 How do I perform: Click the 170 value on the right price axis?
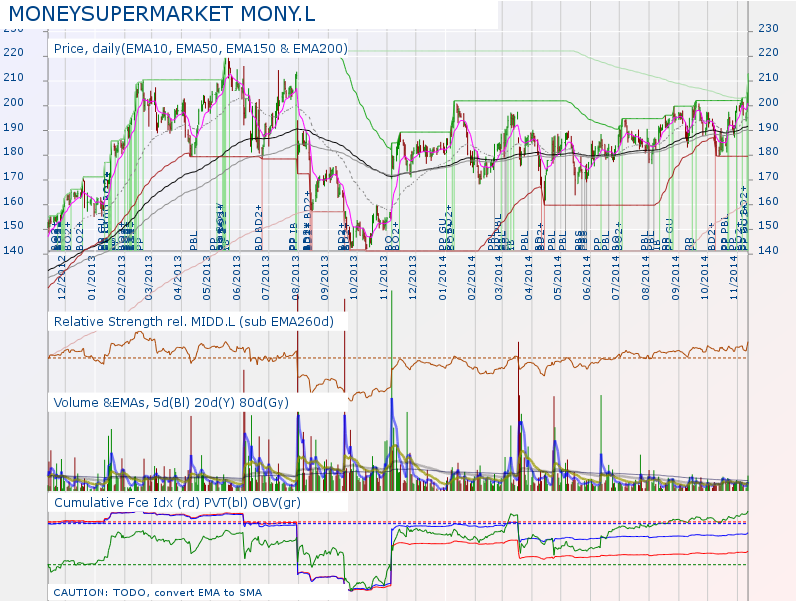(769, 177)
